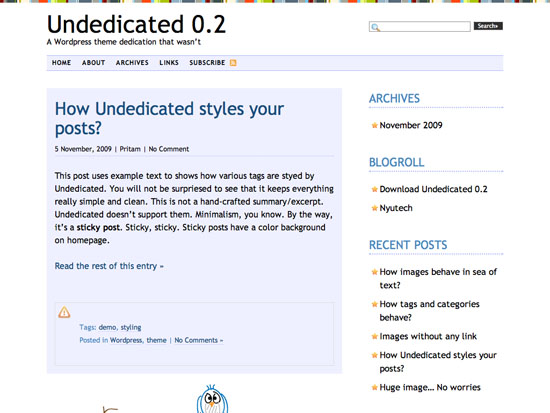Click the star bullet beside November 2009
The width and height of the screenshot is (550, 413).
tap(374, 125)
